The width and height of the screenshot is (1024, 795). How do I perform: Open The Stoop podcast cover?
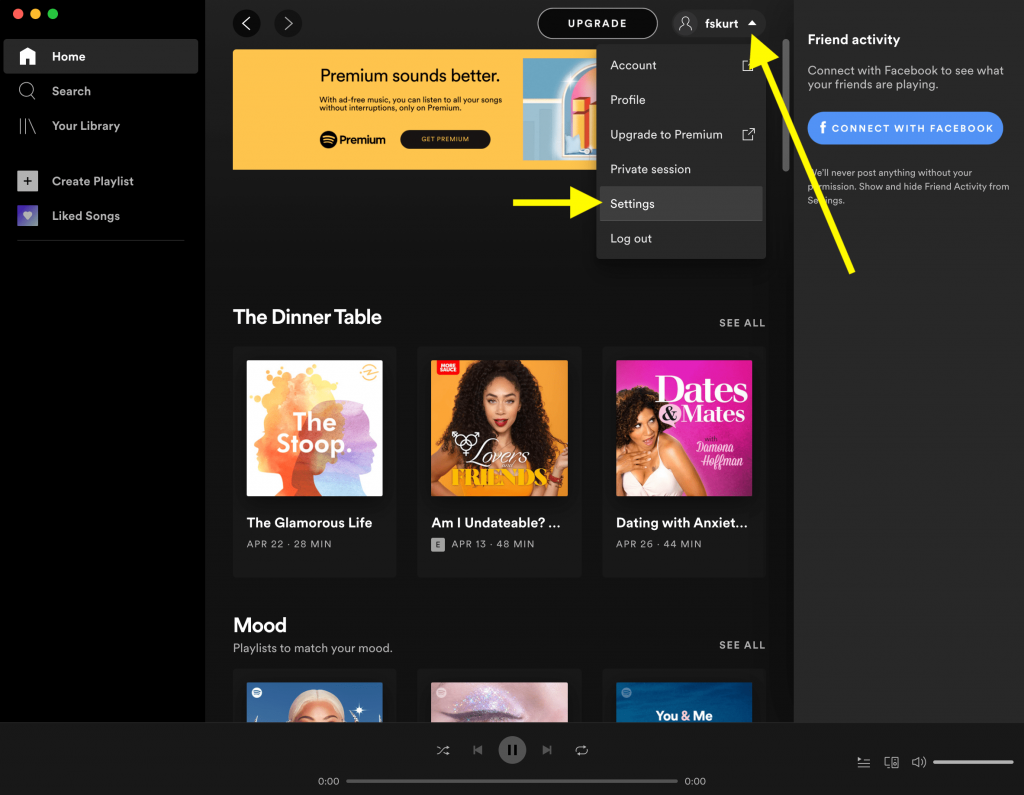point(315,428)
